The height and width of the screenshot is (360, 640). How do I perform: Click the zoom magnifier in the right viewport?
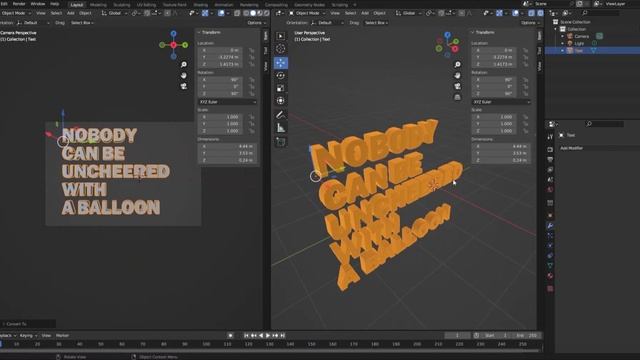pos(457,64)
